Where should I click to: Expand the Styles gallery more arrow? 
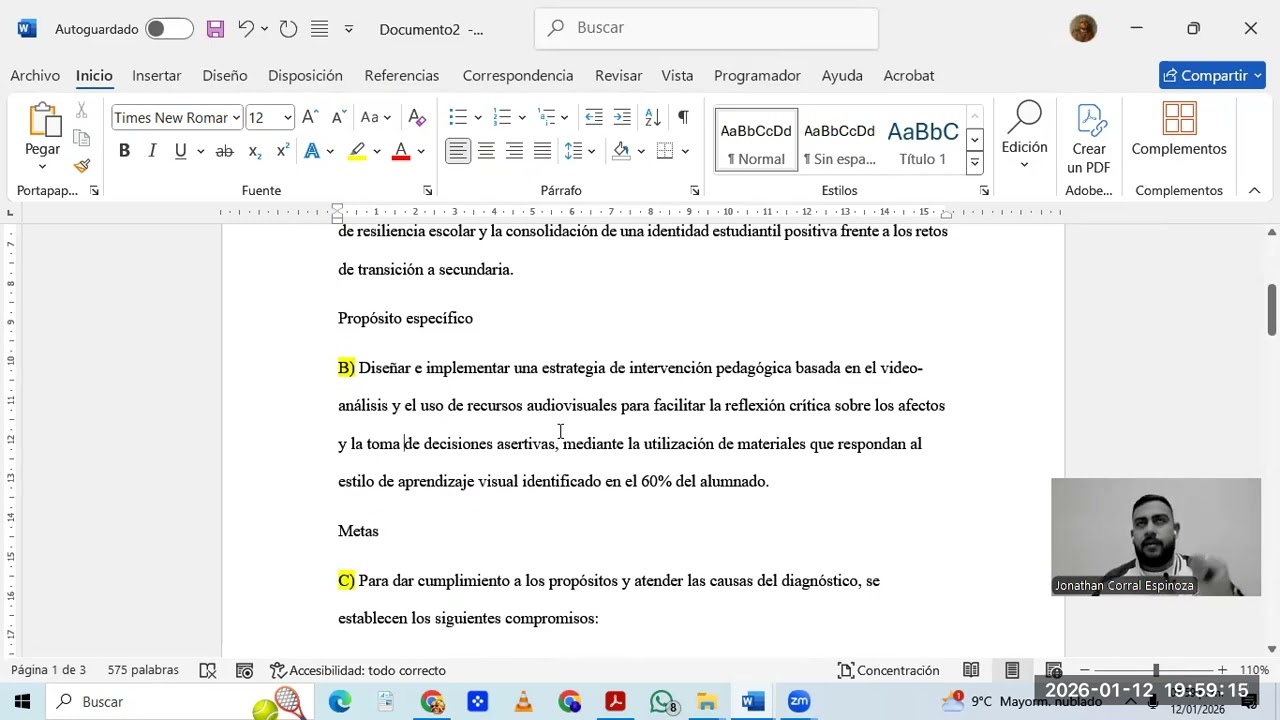[975, 163]
